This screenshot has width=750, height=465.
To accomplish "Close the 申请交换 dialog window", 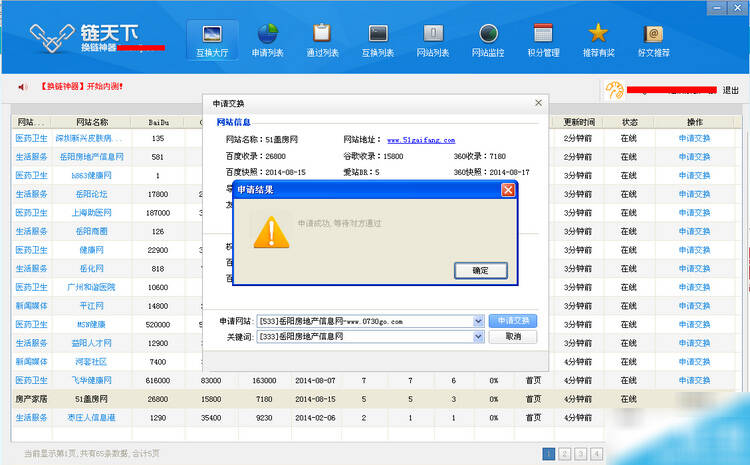I will [538, 103].
